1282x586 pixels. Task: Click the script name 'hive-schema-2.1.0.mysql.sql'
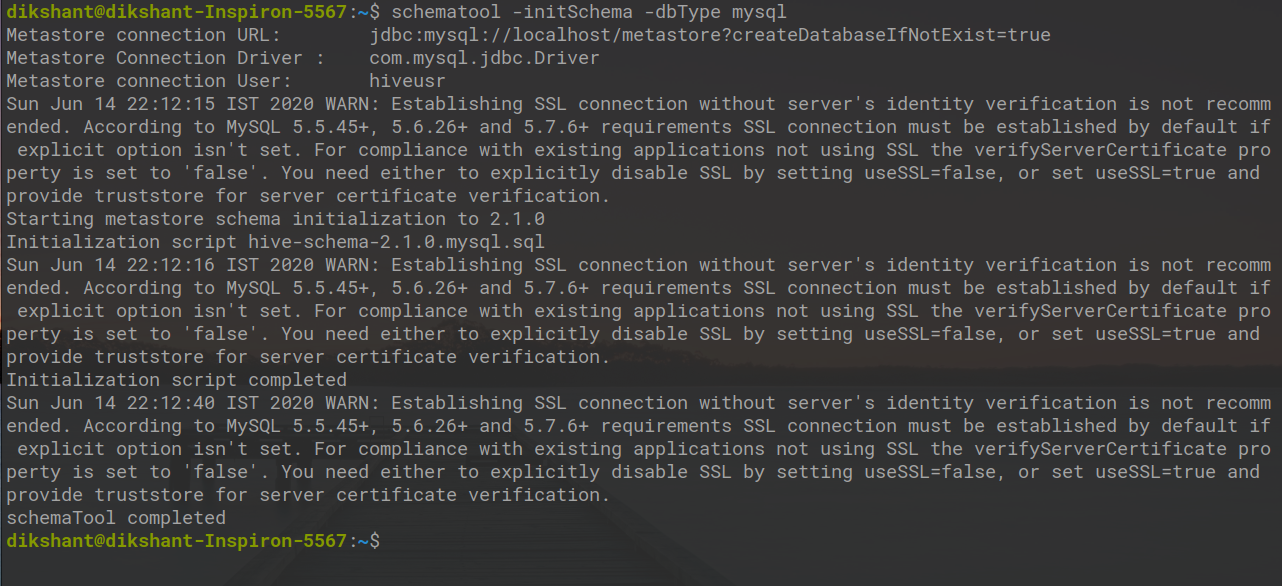click(x=396, y=242)
